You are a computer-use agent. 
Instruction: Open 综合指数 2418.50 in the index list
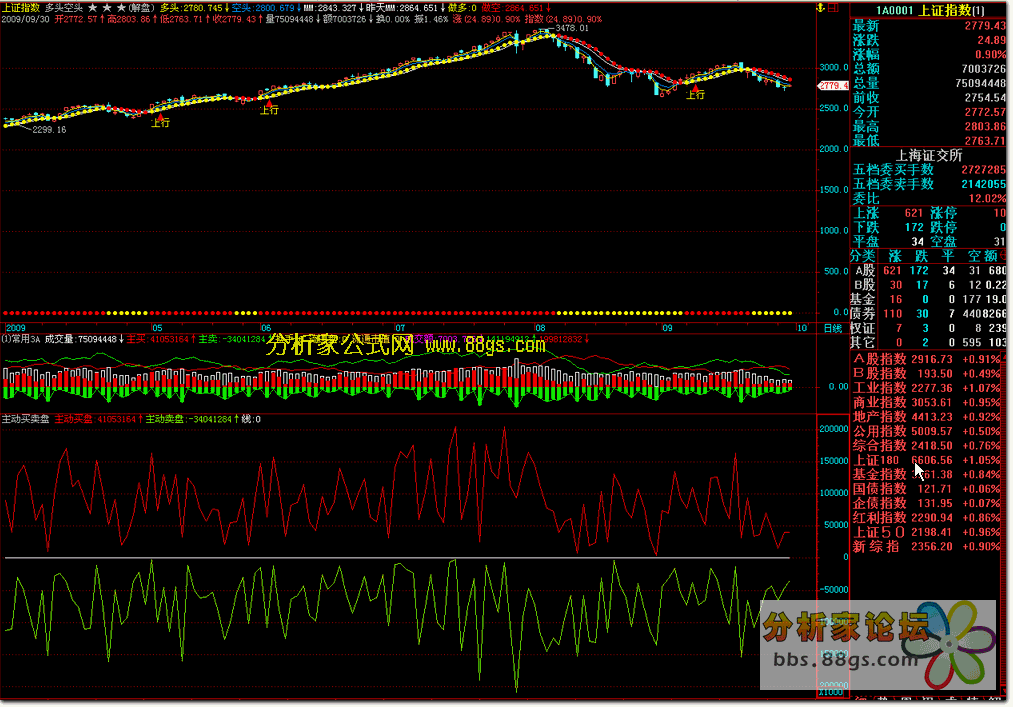[927, 445]
